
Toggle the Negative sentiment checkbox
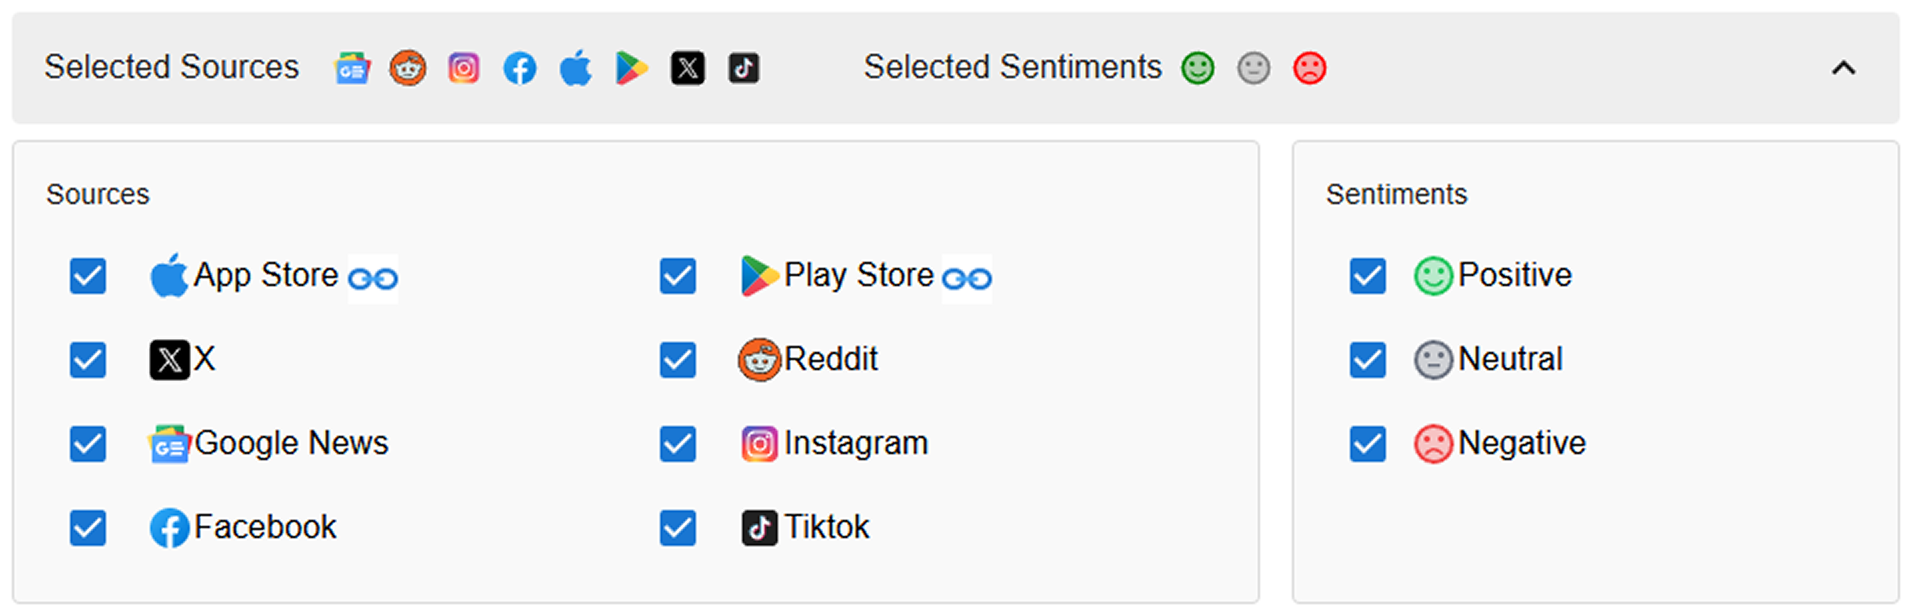point(1368,444)
